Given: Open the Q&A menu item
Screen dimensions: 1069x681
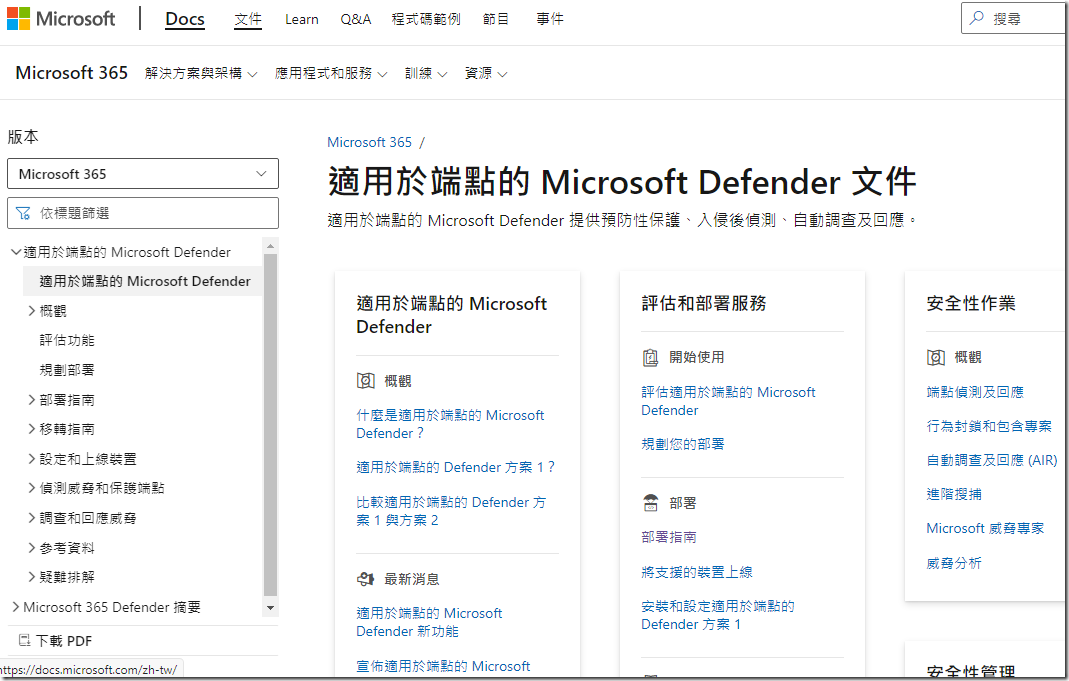Looking at the screenshot, I should (x=356, y=19).
